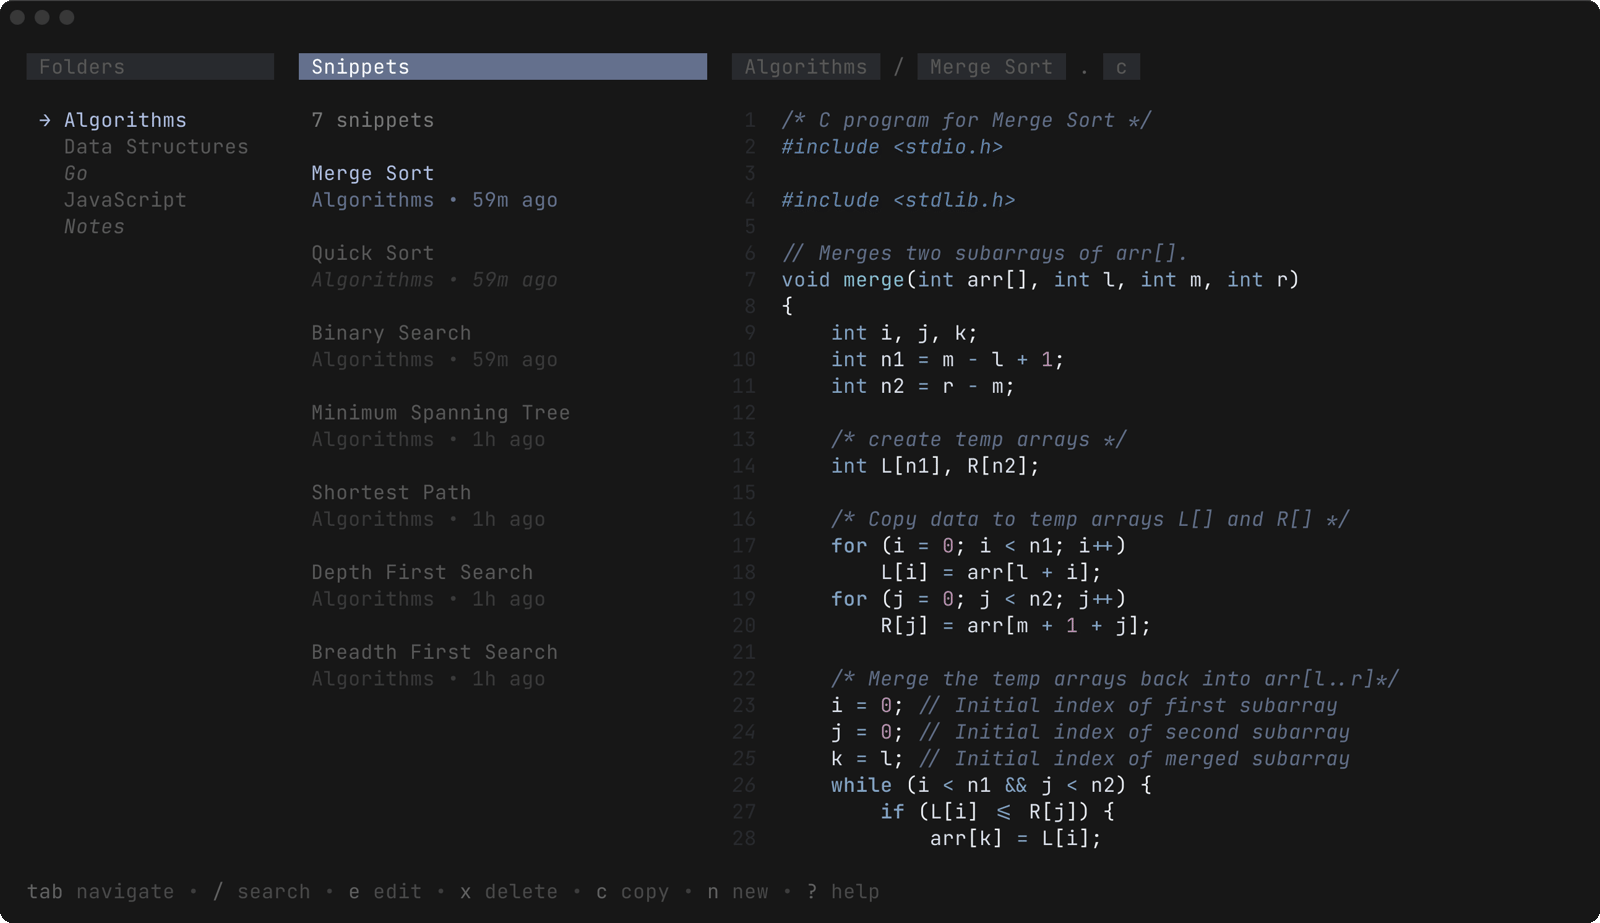Click the Algorithms breadcrumb in the header
1600x923 pixels.
(x=805, y=67)
